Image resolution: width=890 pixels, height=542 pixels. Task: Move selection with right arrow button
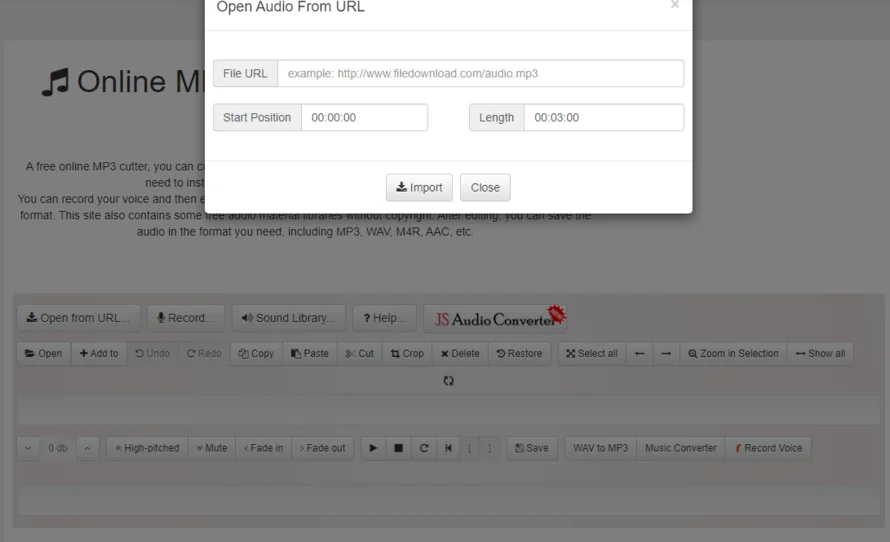[x=666, y=354]
